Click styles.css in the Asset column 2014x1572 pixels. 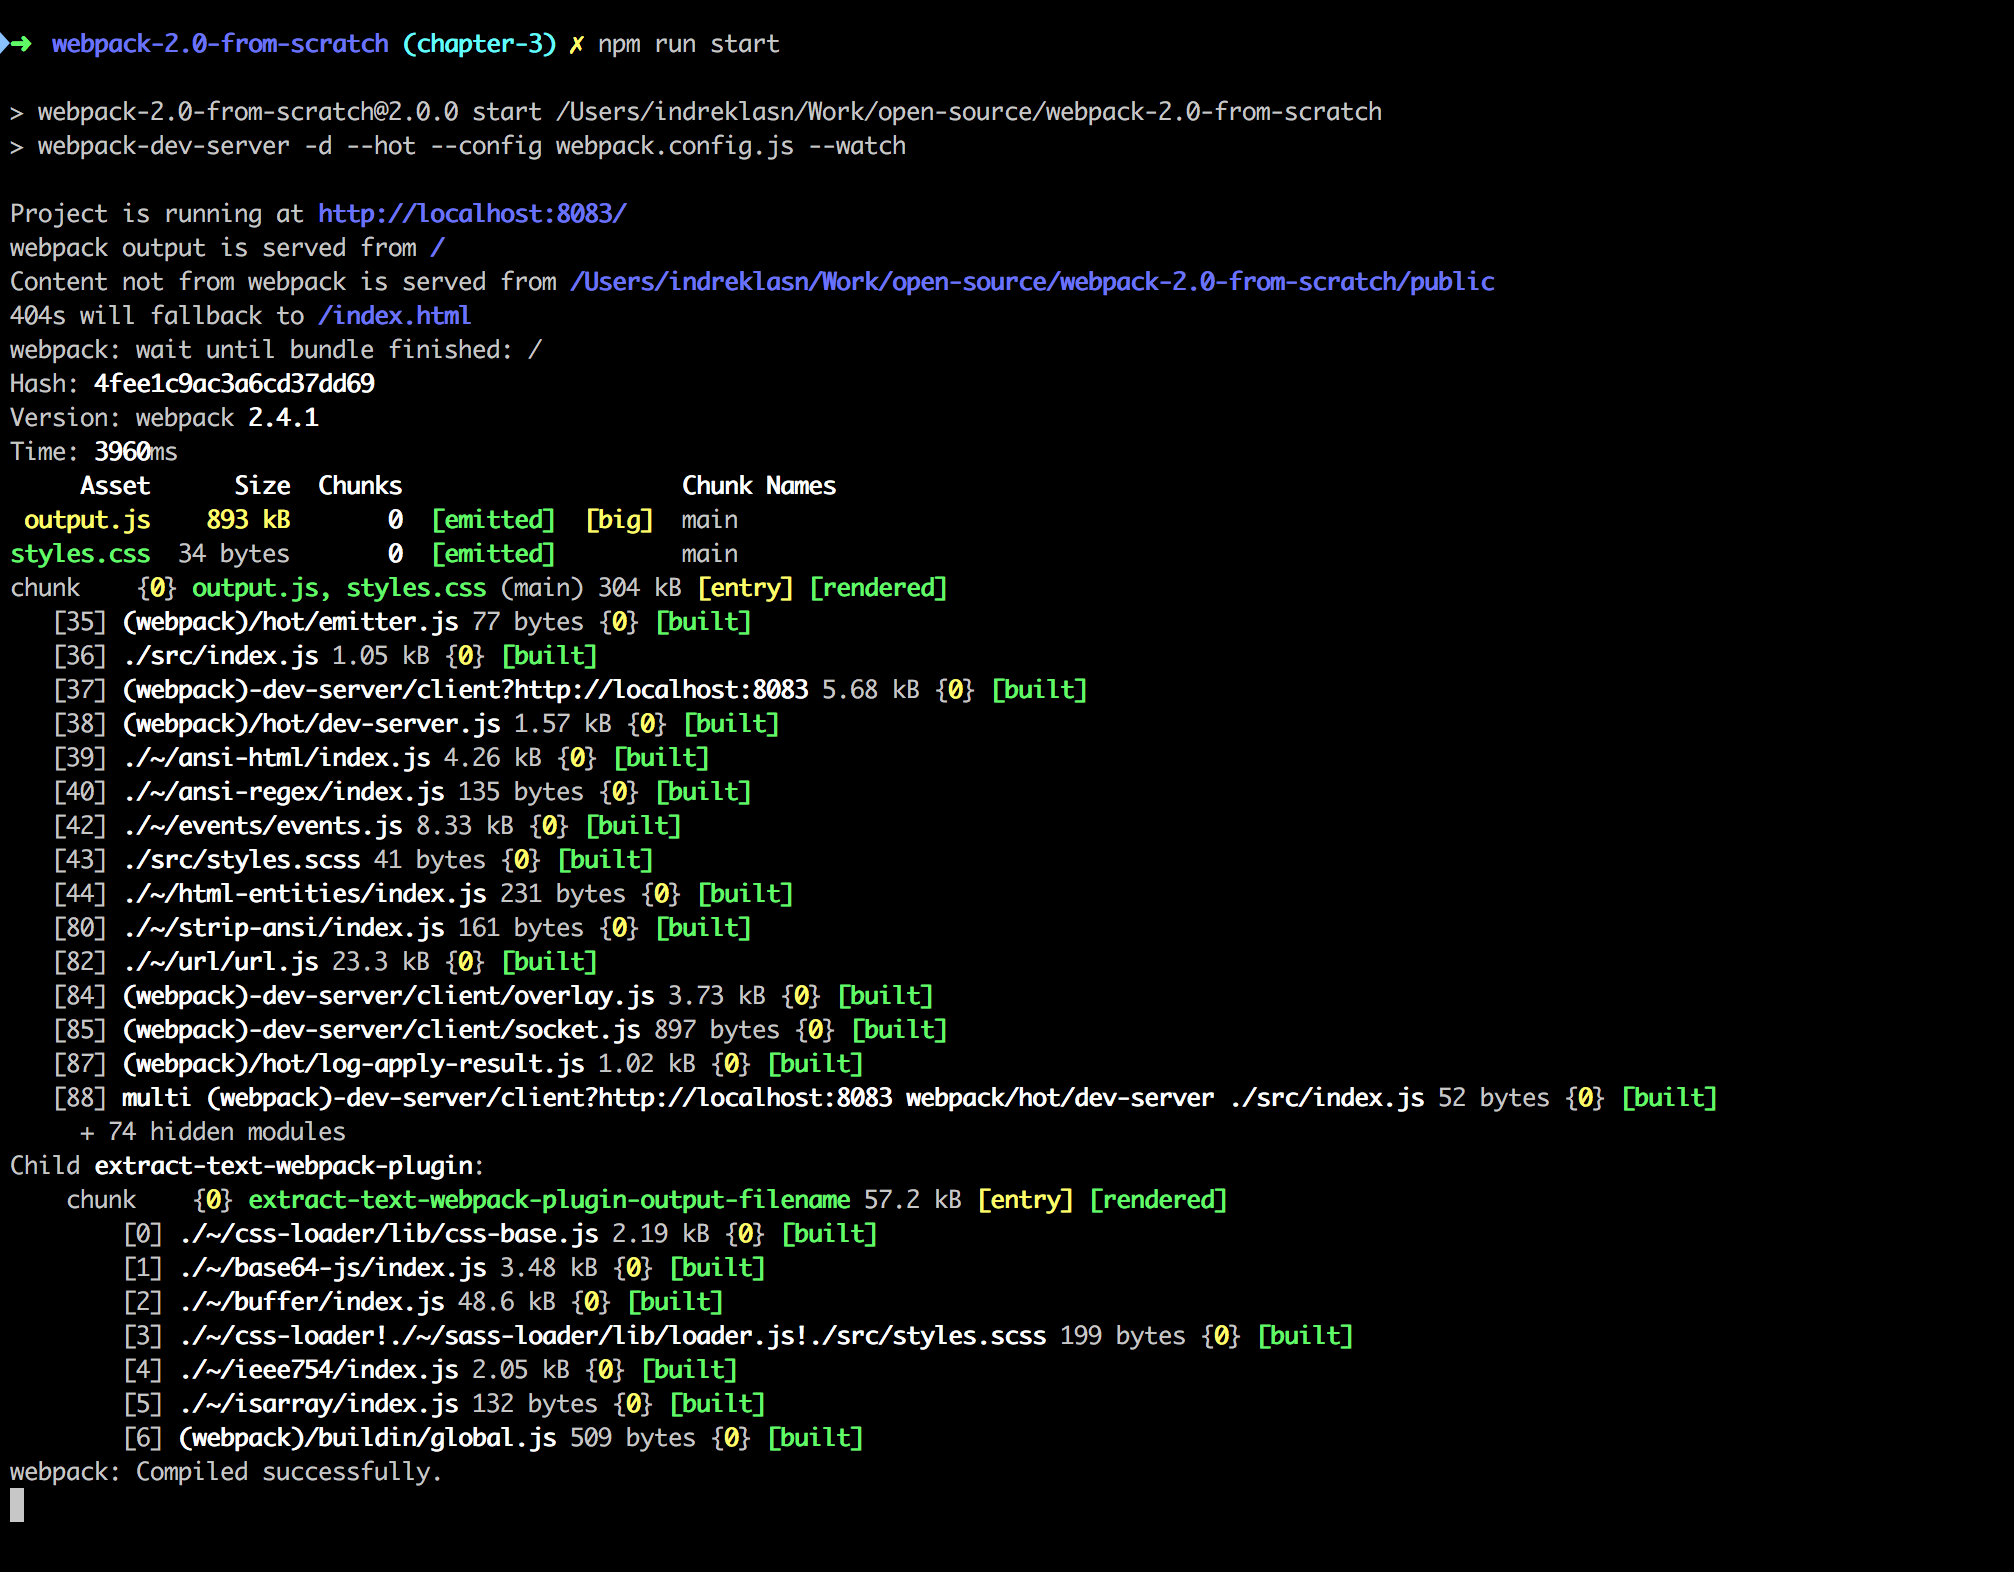pyautogui.click(x=80, y=554)
